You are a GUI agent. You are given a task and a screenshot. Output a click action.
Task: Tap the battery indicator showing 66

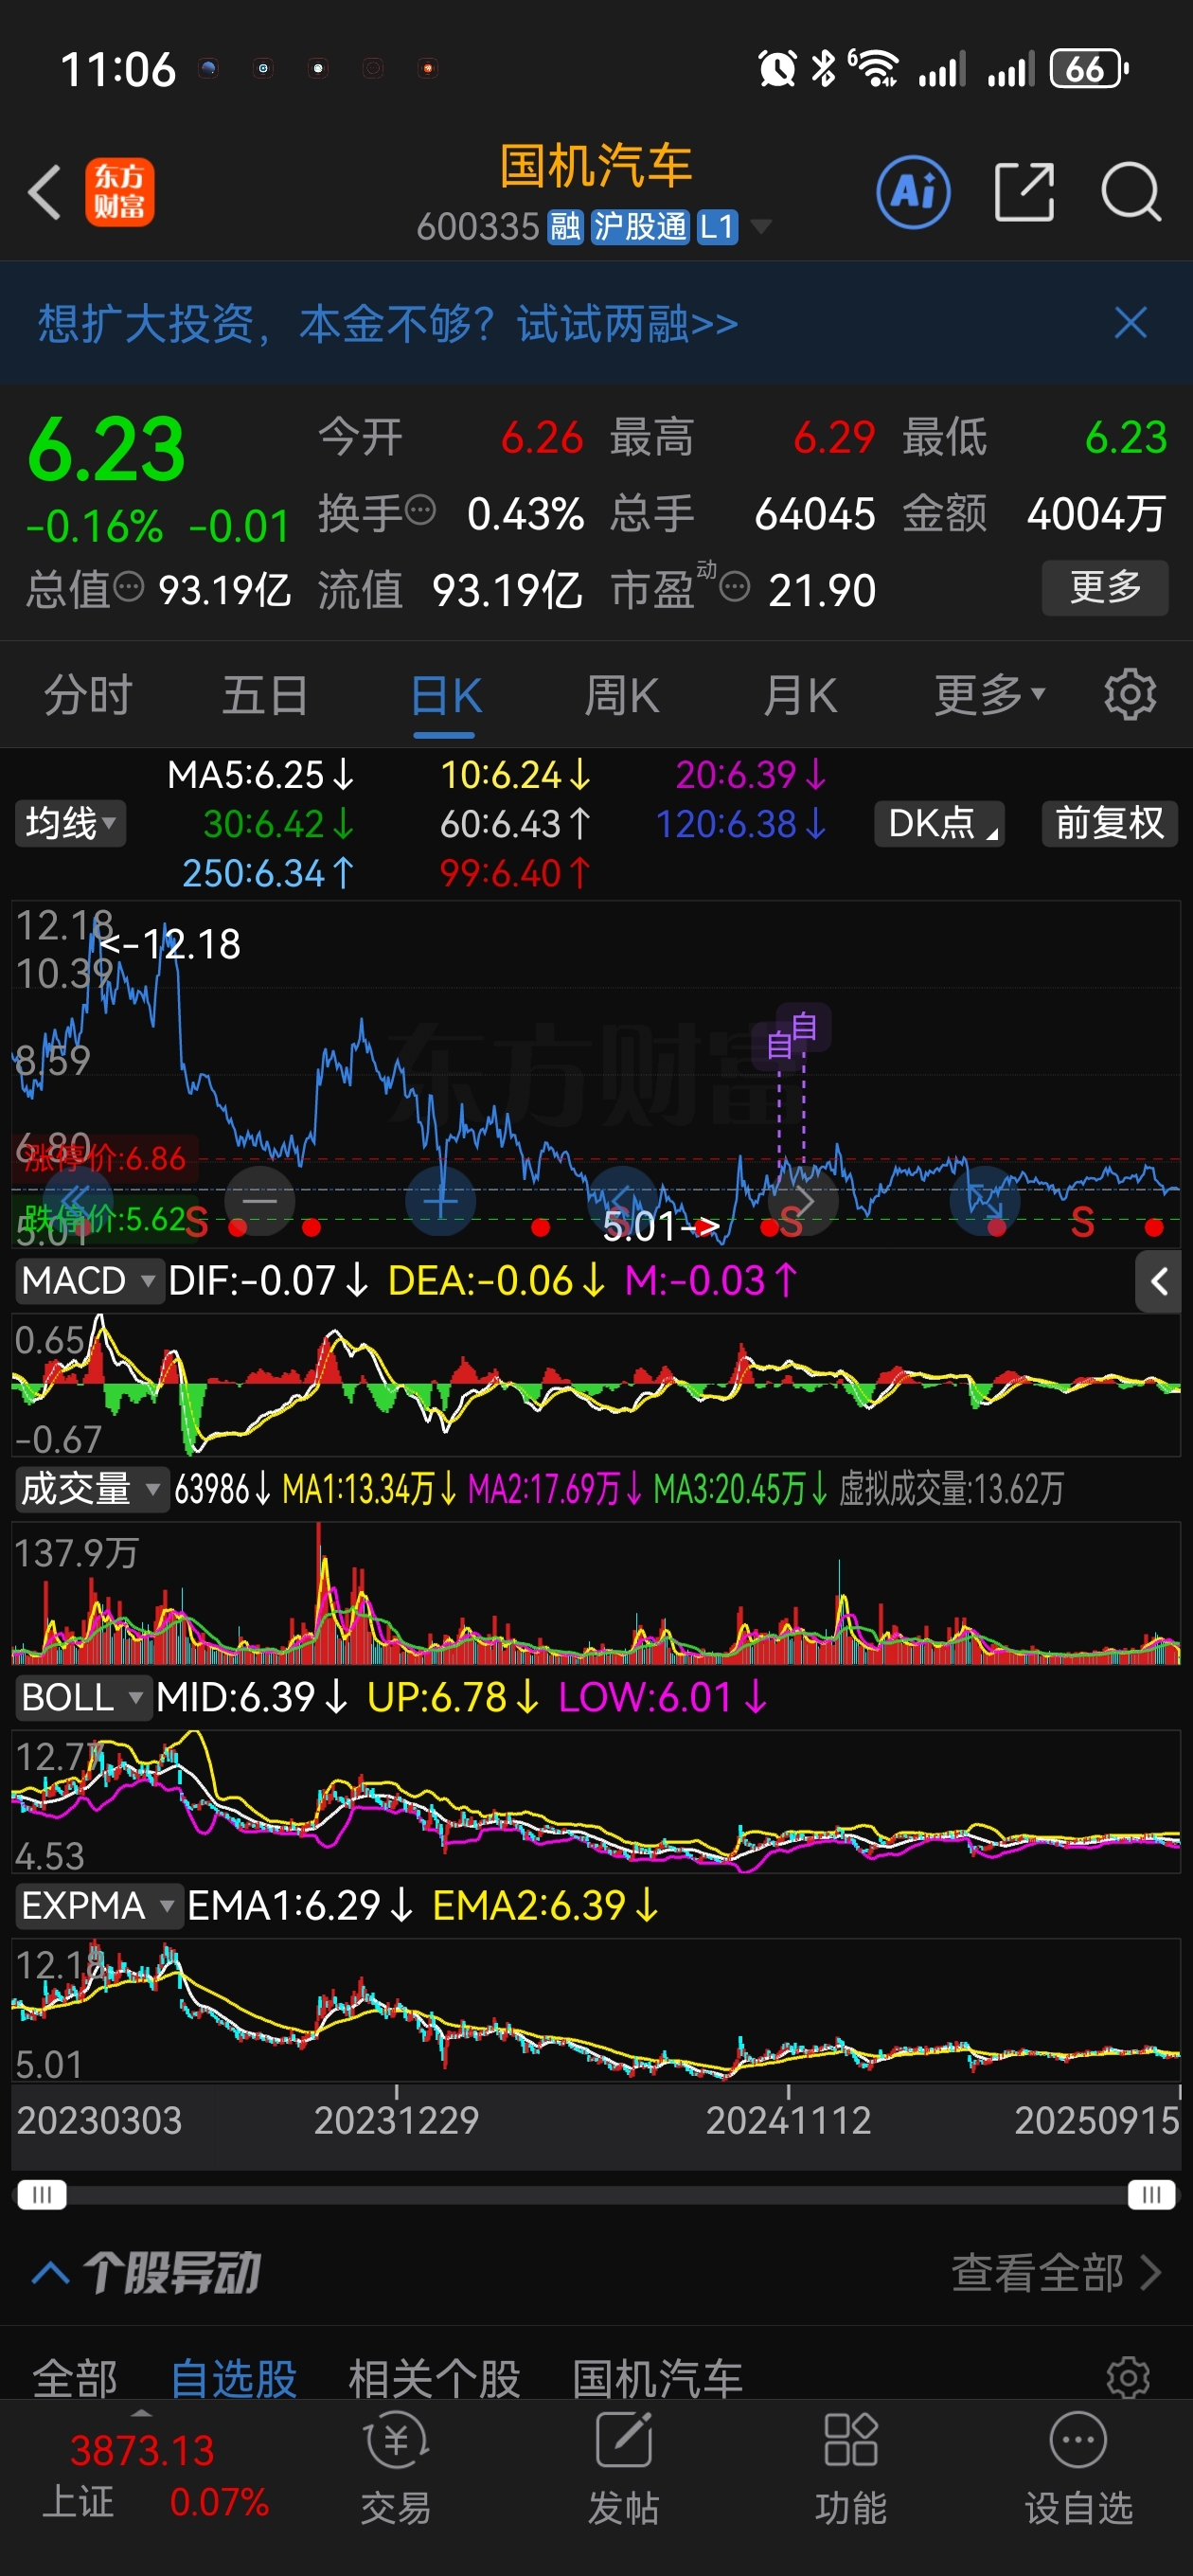pos(1090,68)
